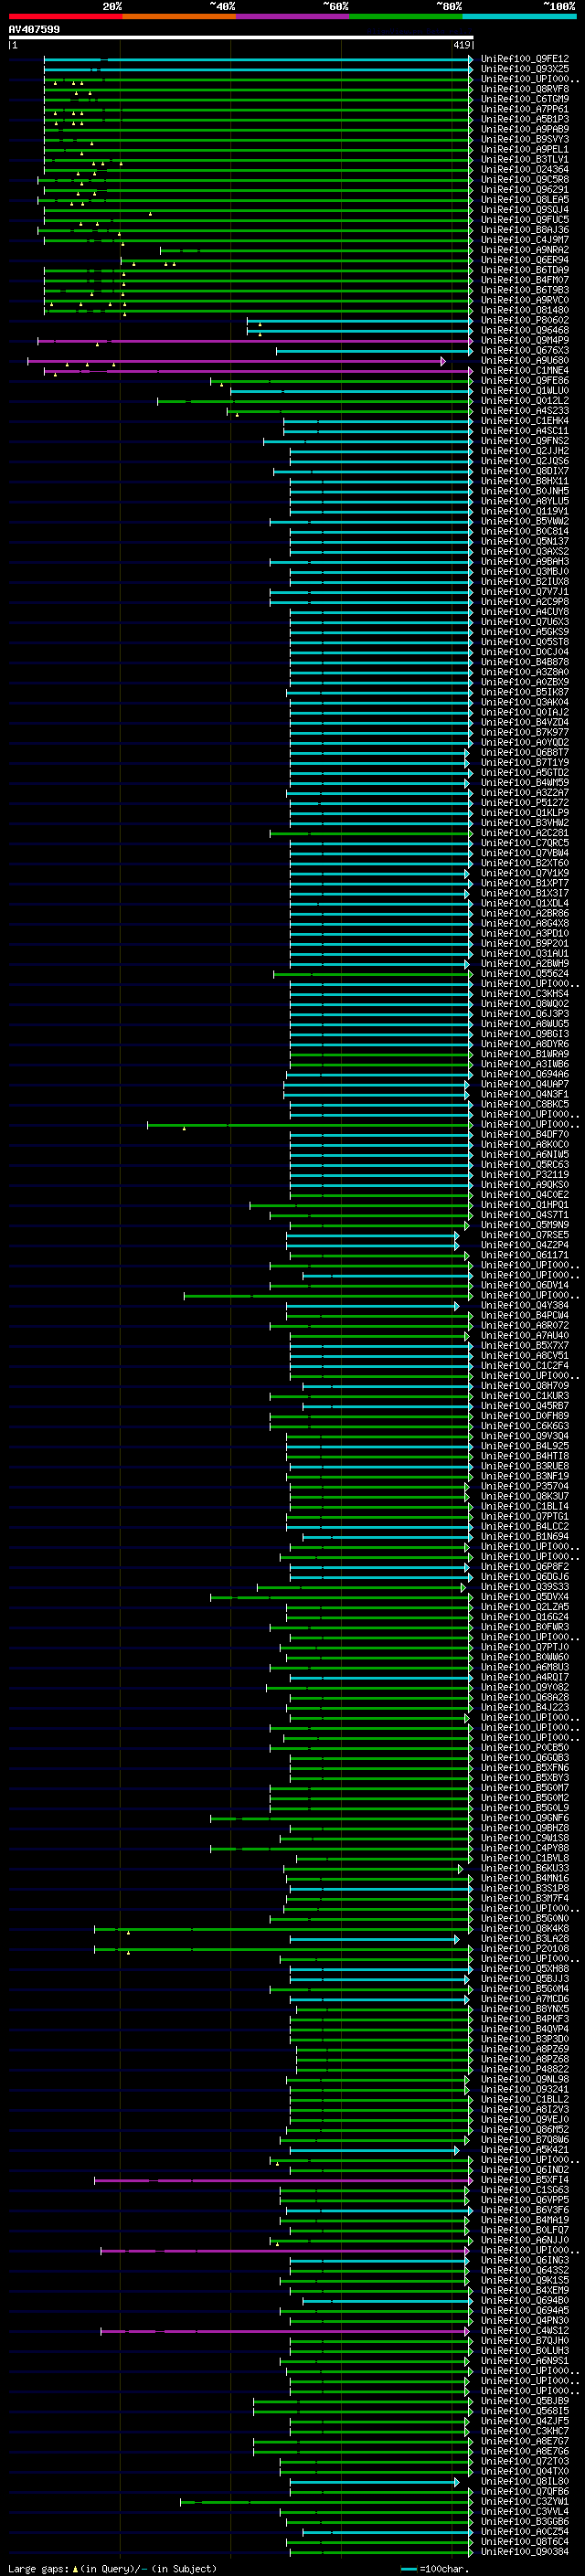The image size is (585, 2576).
Task: Select hit label UniRef100_A2C281
Action: (x=525, y=833)
